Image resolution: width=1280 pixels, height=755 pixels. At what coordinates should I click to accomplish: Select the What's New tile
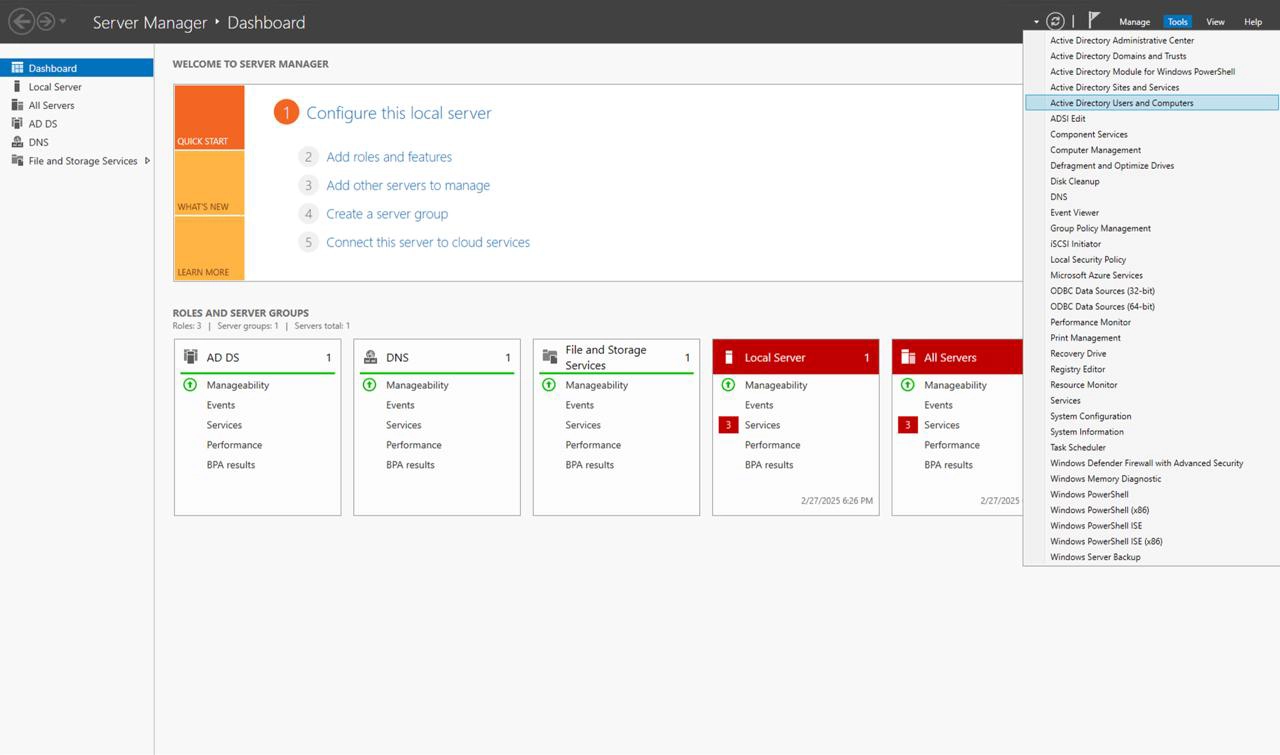point(209,183)
